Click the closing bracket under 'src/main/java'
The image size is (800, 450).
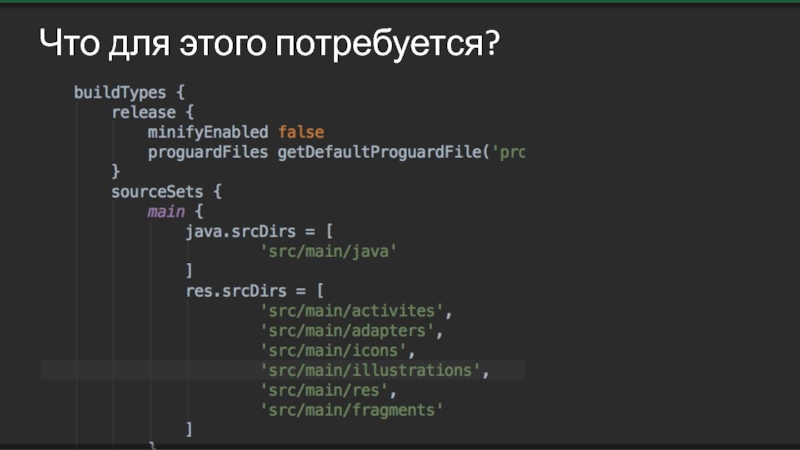pyautogui.click(x=189, y=271)
